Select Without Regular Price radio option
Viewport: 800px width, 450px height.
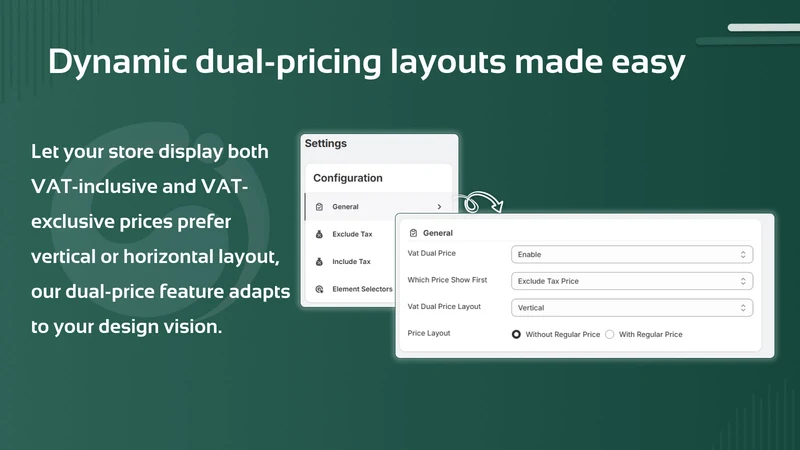pyautogui.click(x=516, y=334)
